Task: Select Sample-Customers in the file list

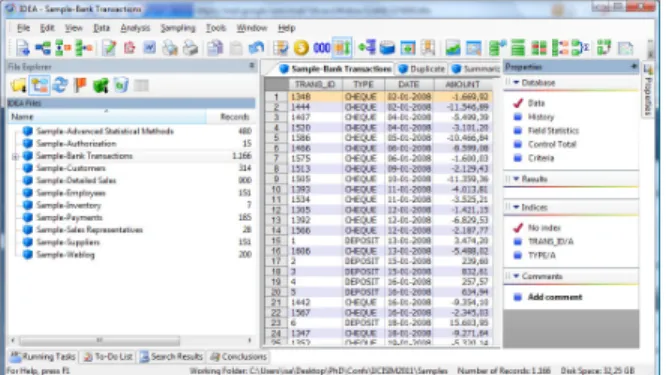Action: coord(71,168)
